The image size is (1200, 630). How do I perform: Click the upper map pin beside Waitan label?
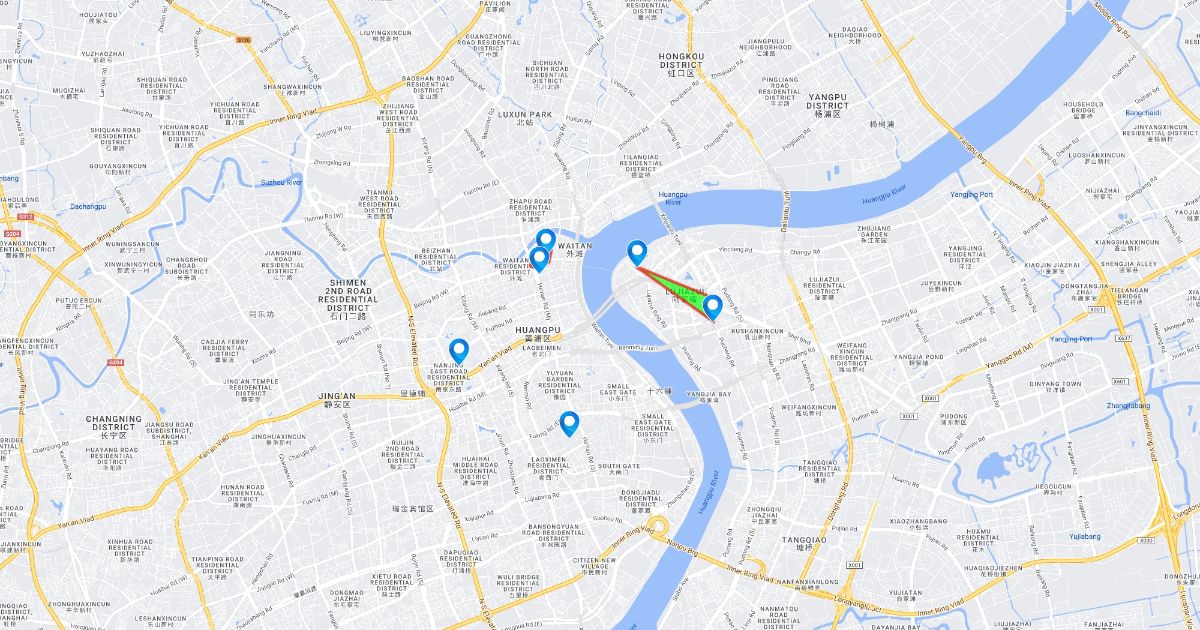point(546,241)
